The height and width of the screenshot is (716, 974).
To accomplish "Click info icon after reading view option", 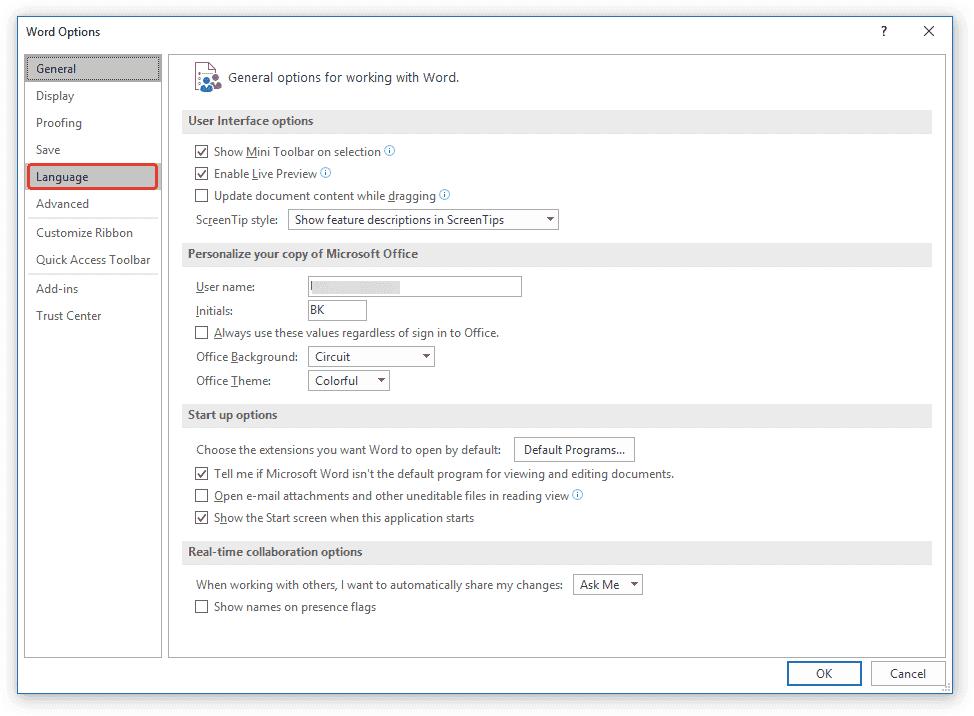I will point(577,495).
